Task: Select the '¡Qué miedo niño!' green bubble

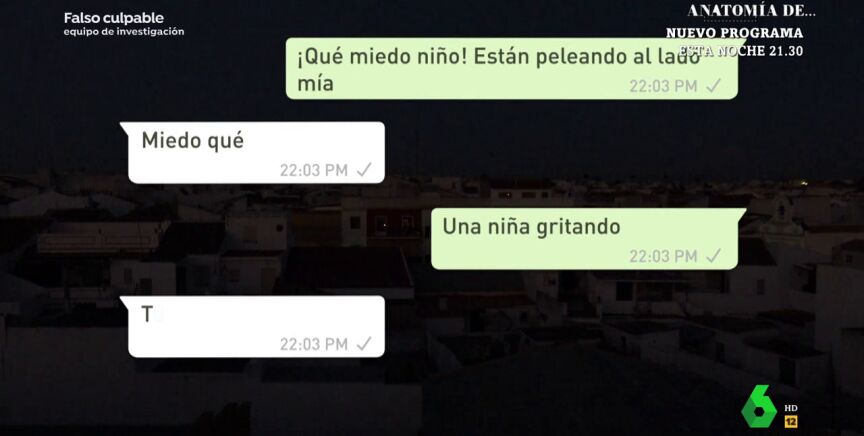Action: point(512,68)
